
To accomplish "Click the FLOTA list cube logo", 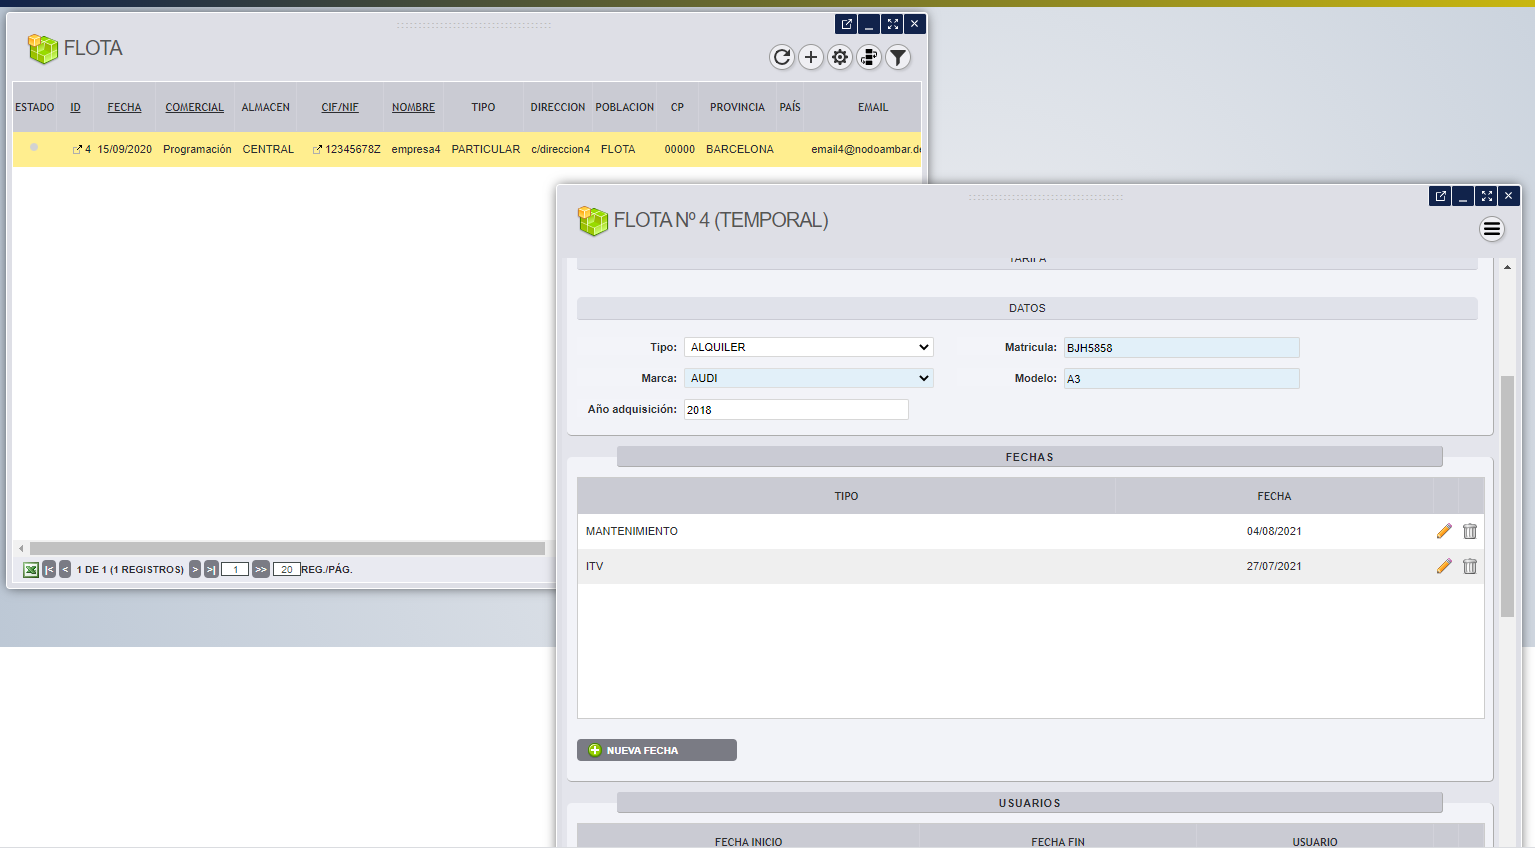I will coord(43,48).
